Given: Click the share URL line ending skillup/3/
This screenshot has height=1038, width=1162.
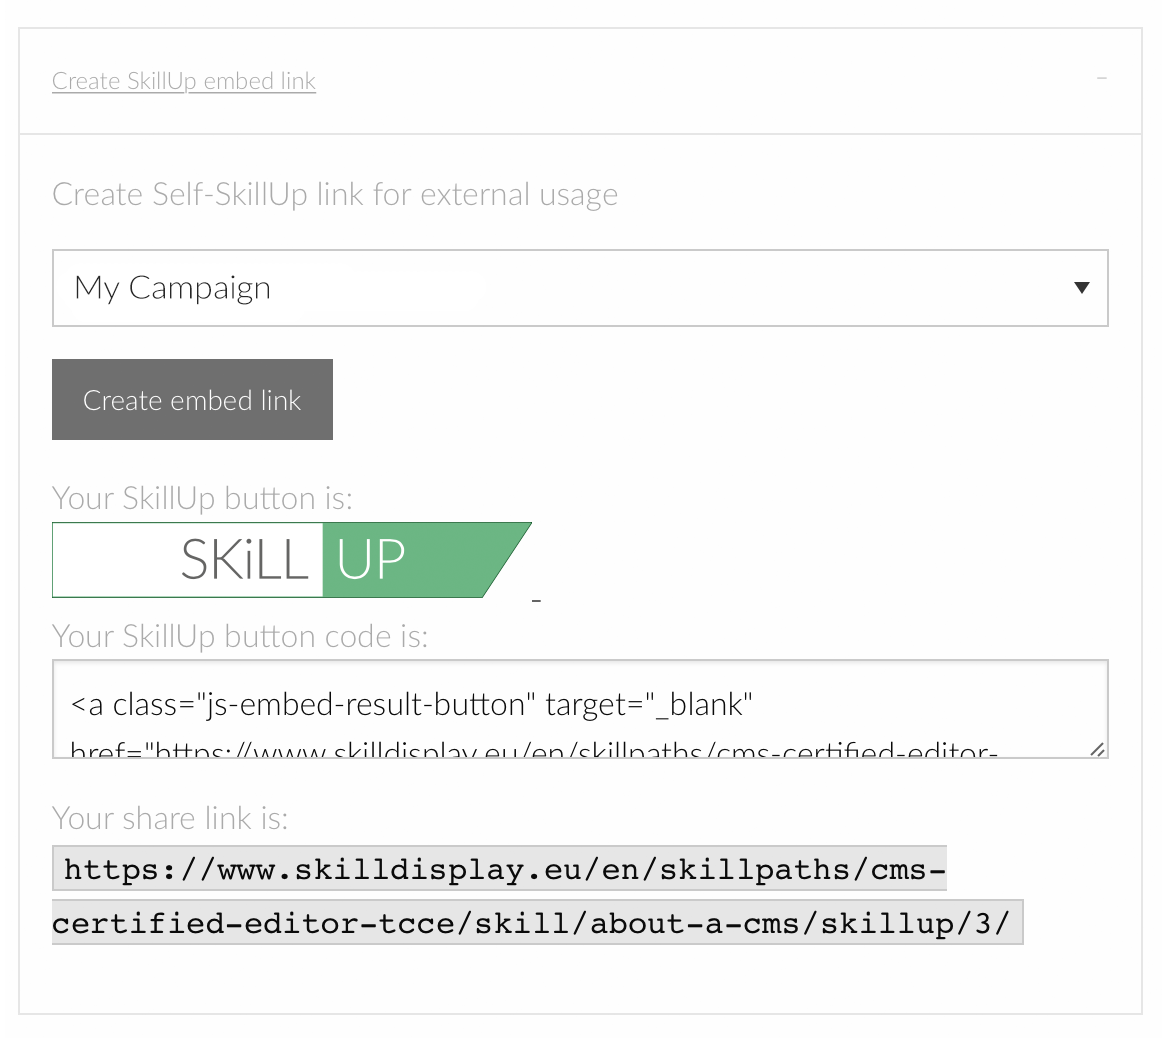Looking at the screenshot, I should click(x=536, y=923).
